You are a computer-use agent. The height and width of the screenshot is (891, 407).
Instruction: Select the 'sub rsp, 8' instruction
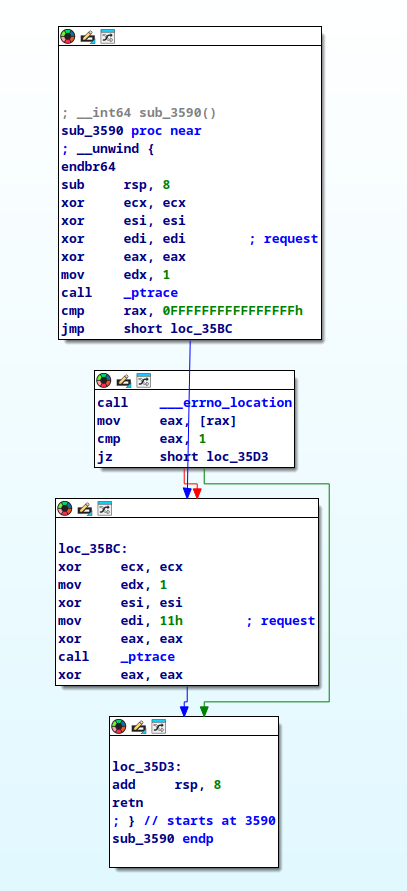click(x=116, y=185)
